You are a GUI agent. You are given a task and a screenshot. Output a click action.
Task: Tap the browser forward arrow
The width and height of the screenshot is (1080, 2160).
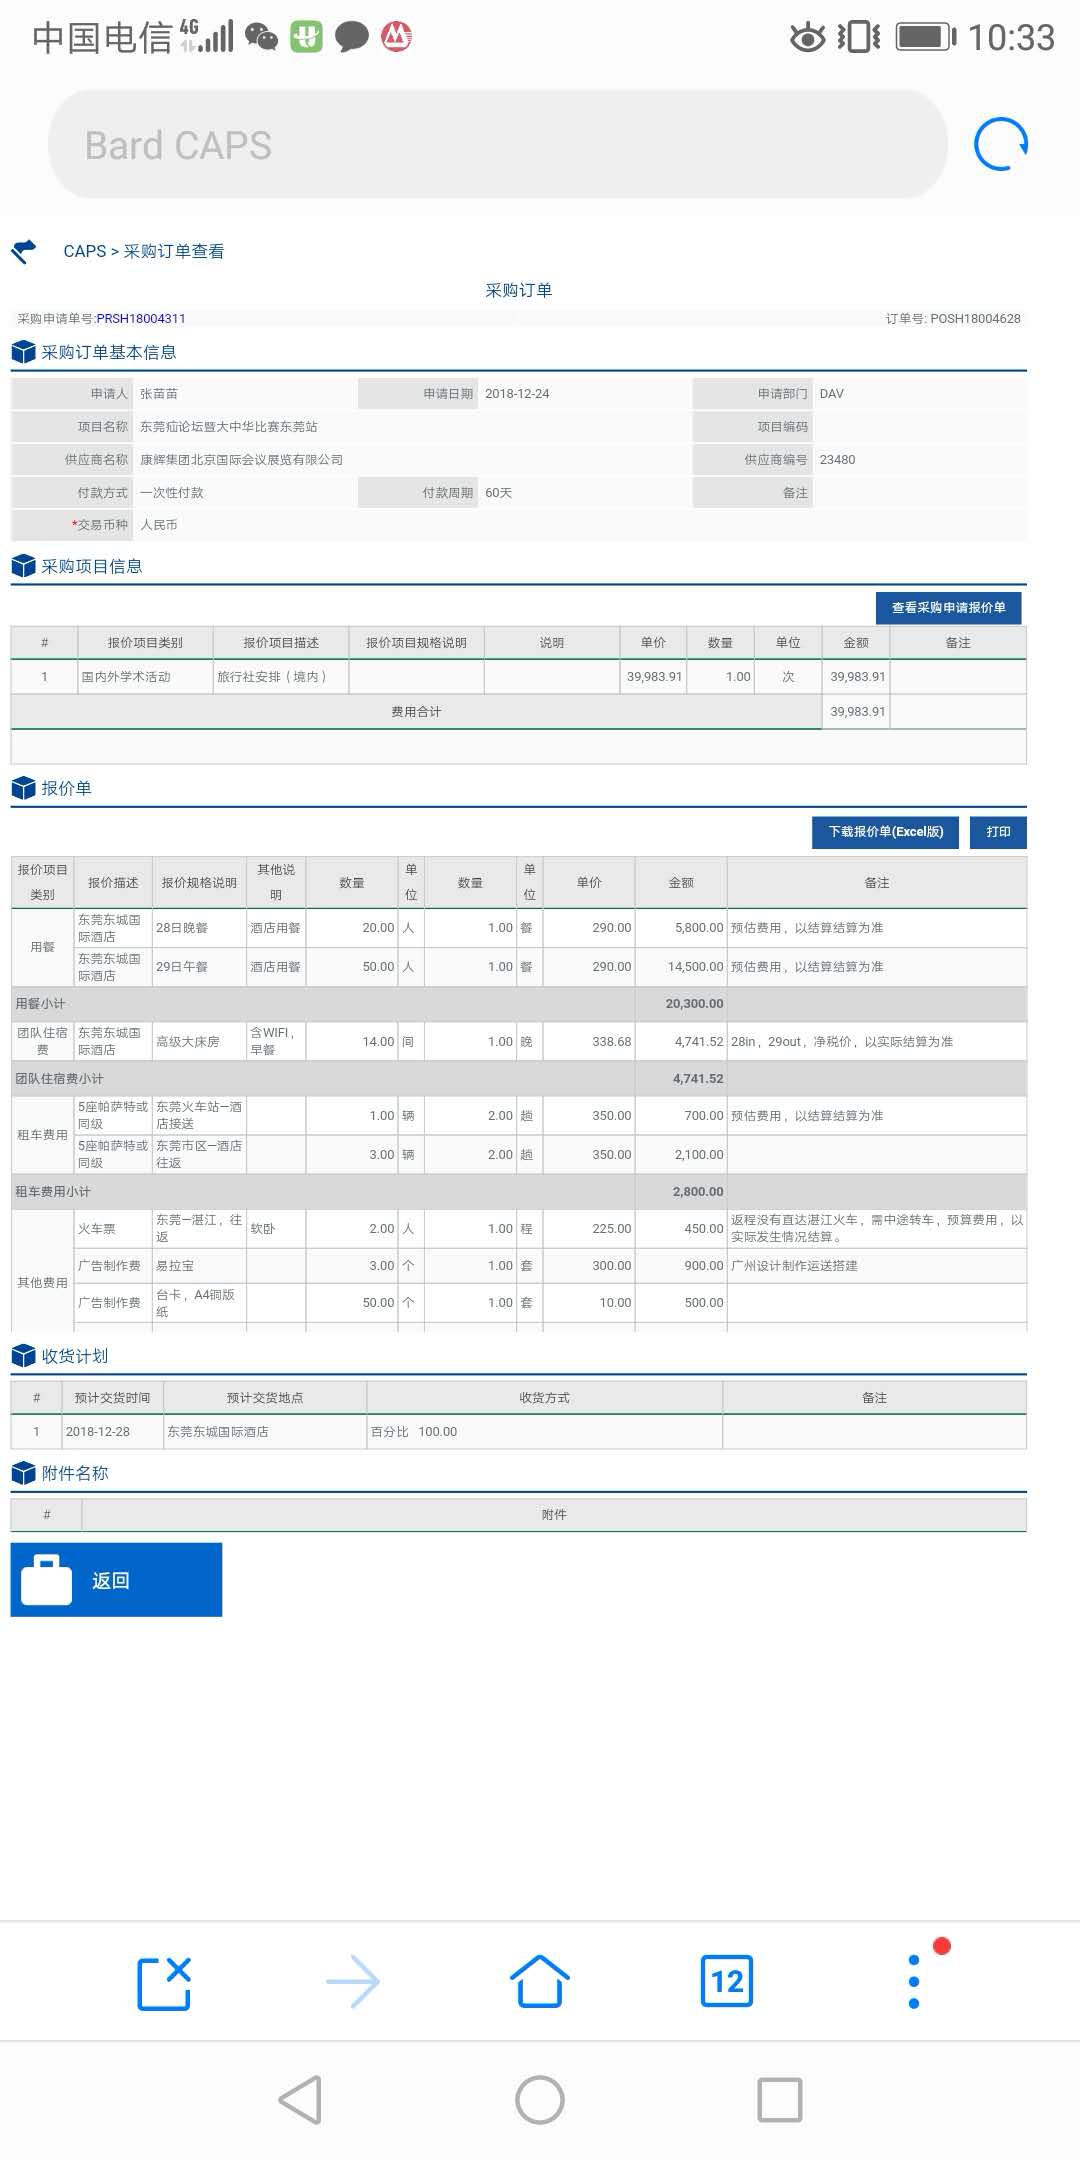tap(353, 1982)
